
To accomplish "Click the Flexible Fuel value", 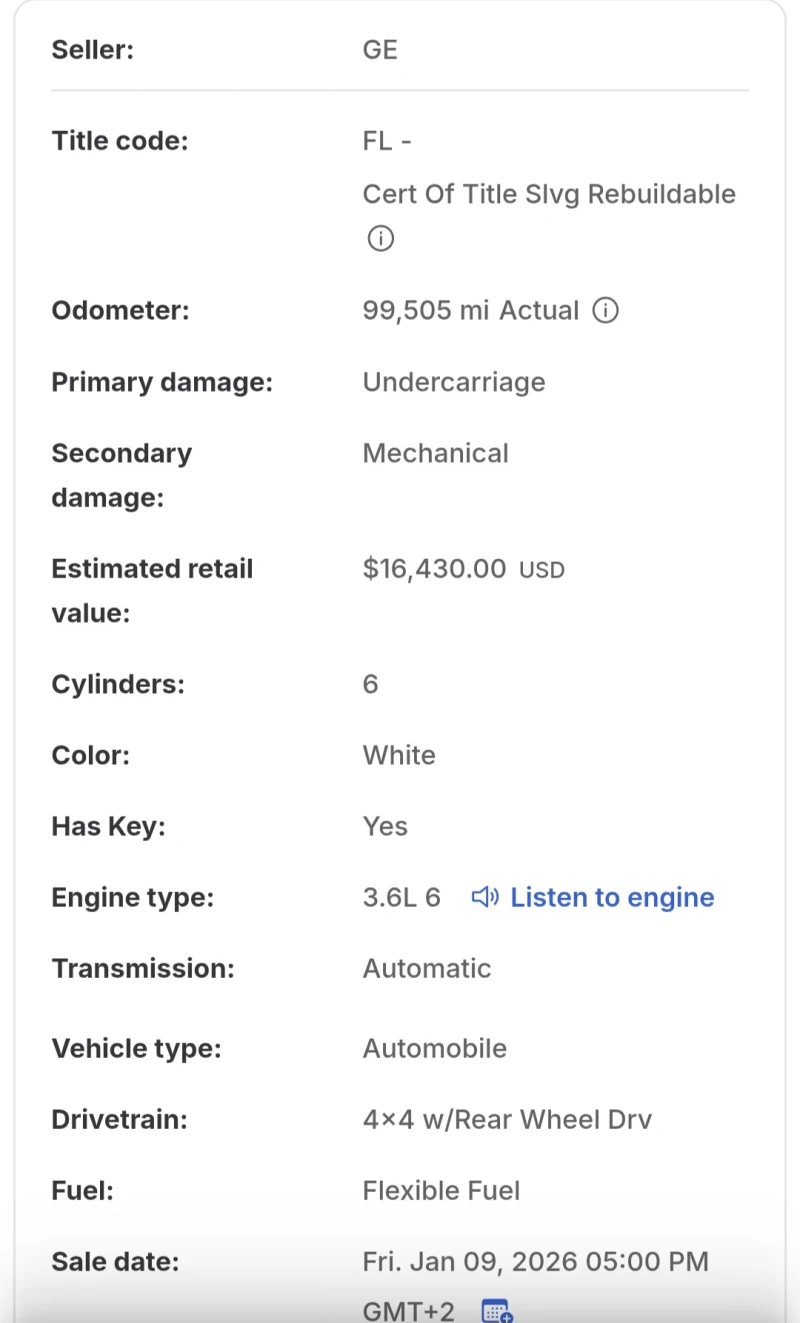I will [441, 1190].
